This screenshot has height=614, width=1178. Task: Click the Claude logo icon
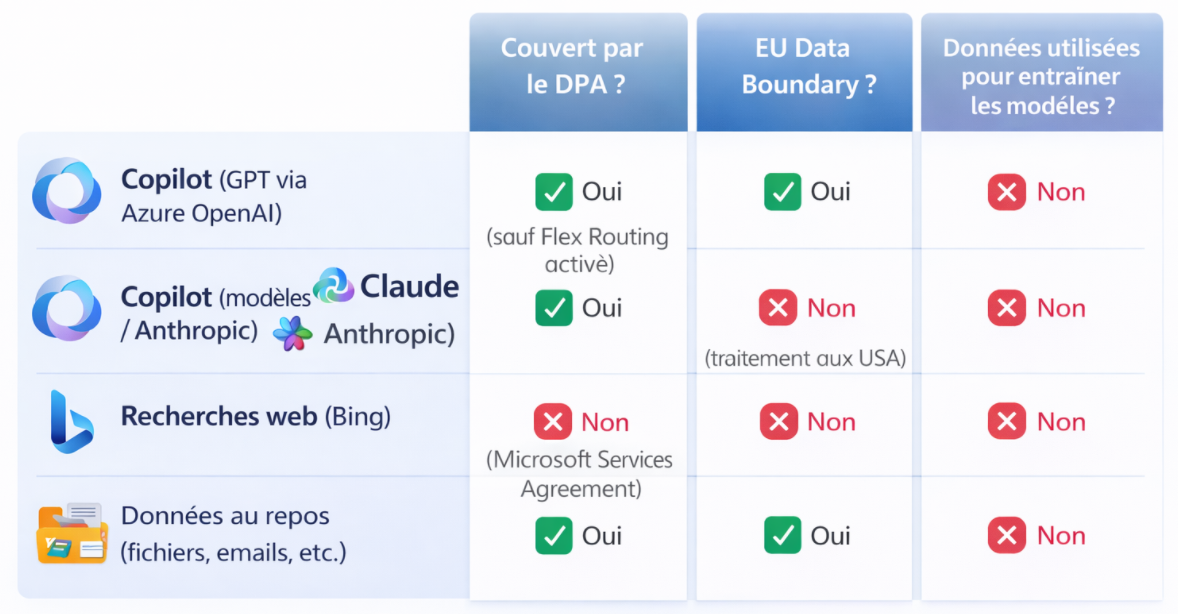334,286
